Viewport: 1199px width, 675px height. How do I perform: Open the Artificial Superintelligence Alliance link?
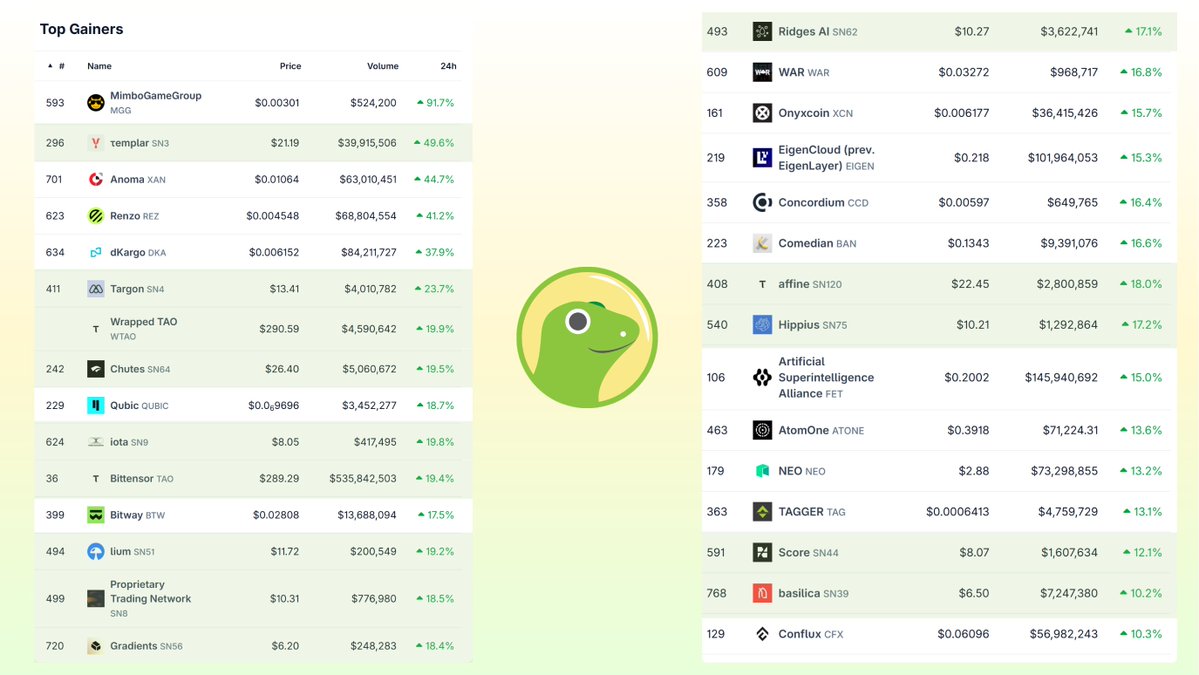826,378
